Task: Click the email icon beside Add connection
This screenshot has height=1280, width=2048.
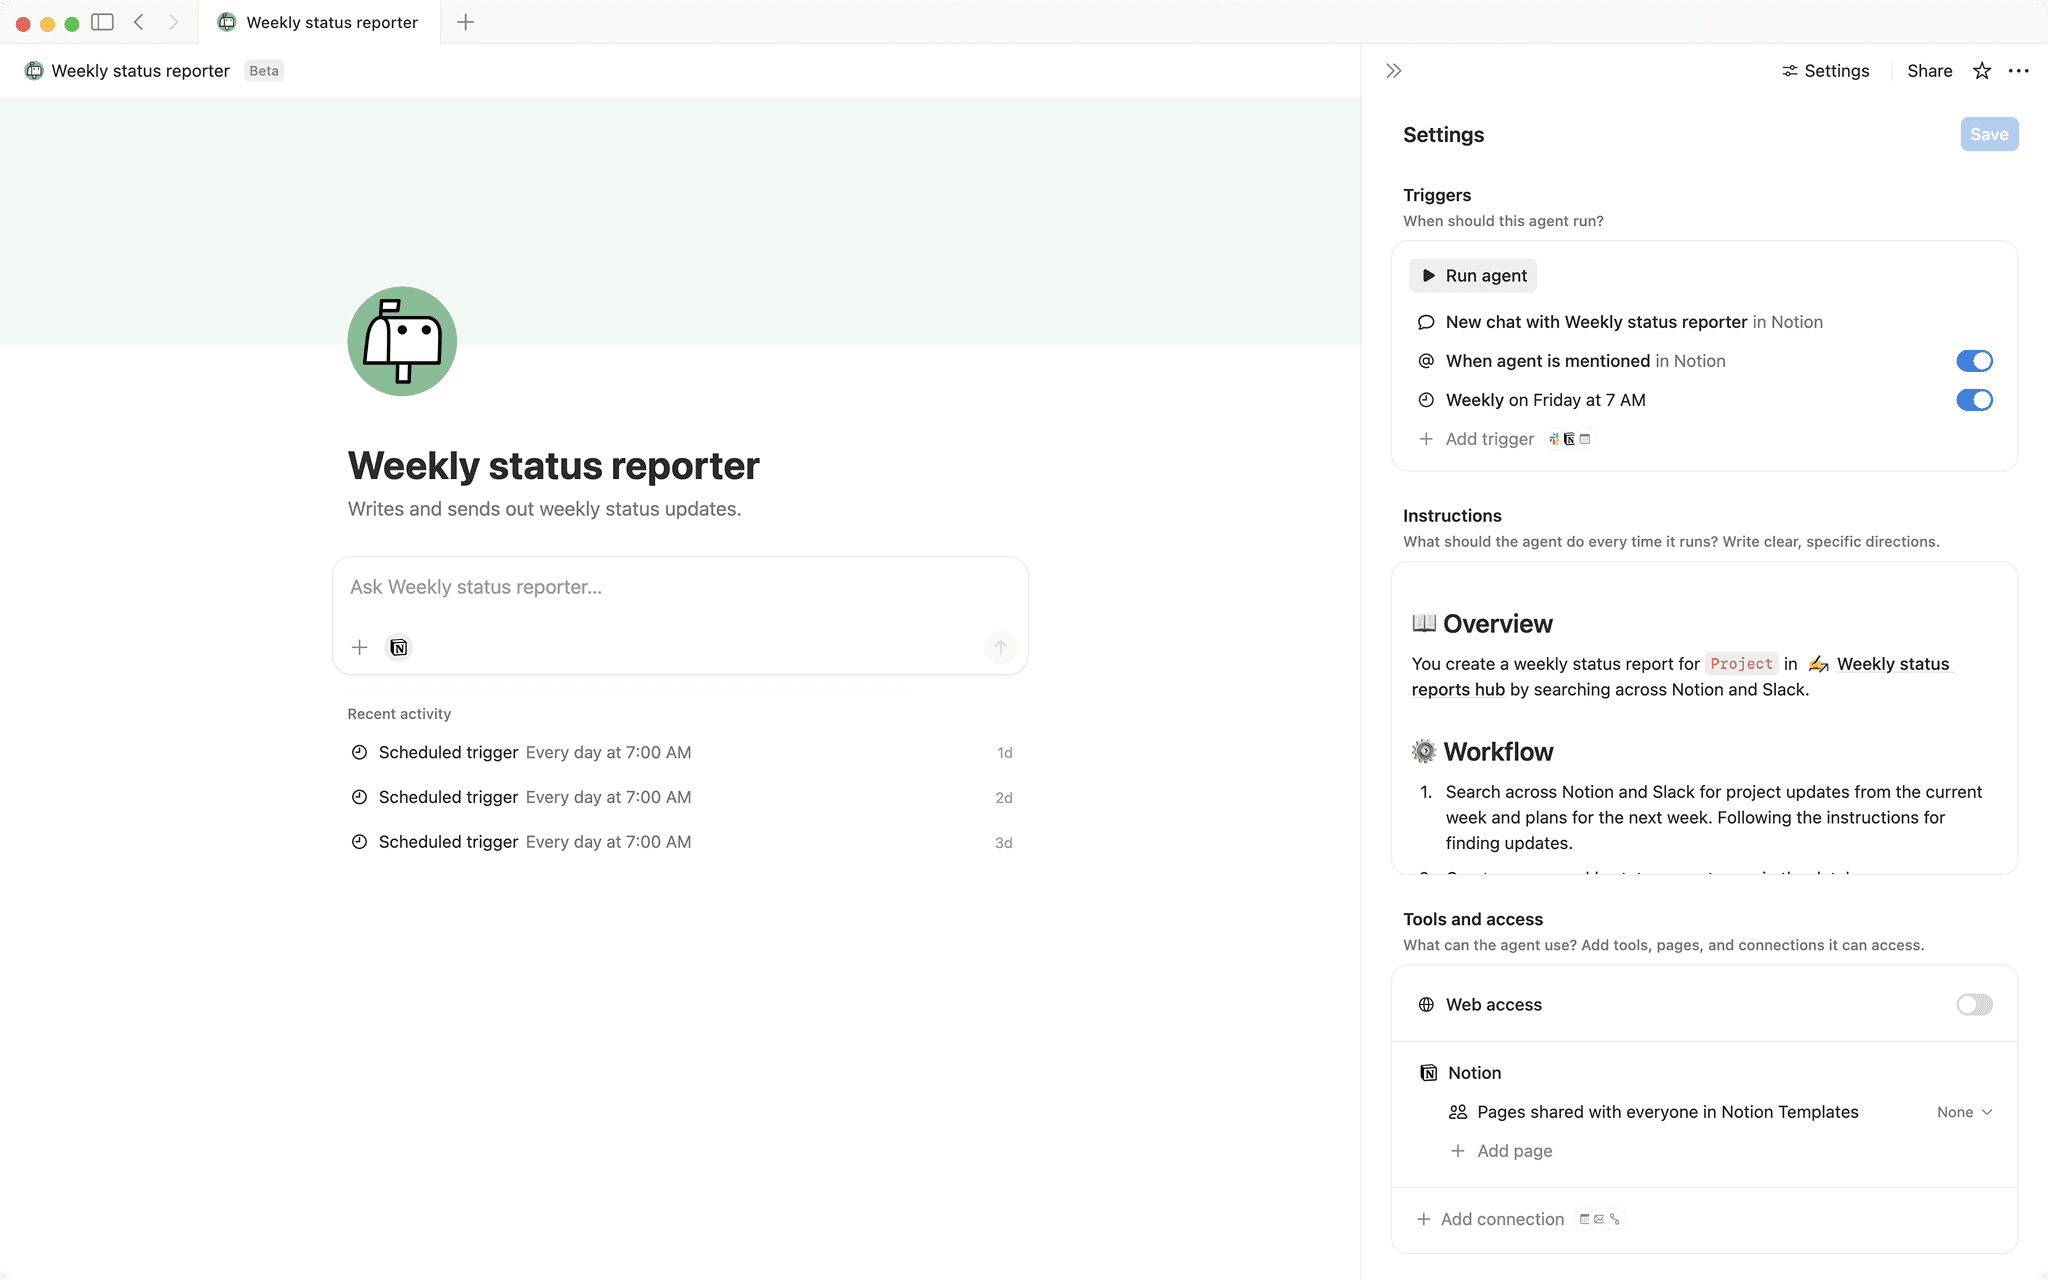Action: (x=1600, y=1219)
